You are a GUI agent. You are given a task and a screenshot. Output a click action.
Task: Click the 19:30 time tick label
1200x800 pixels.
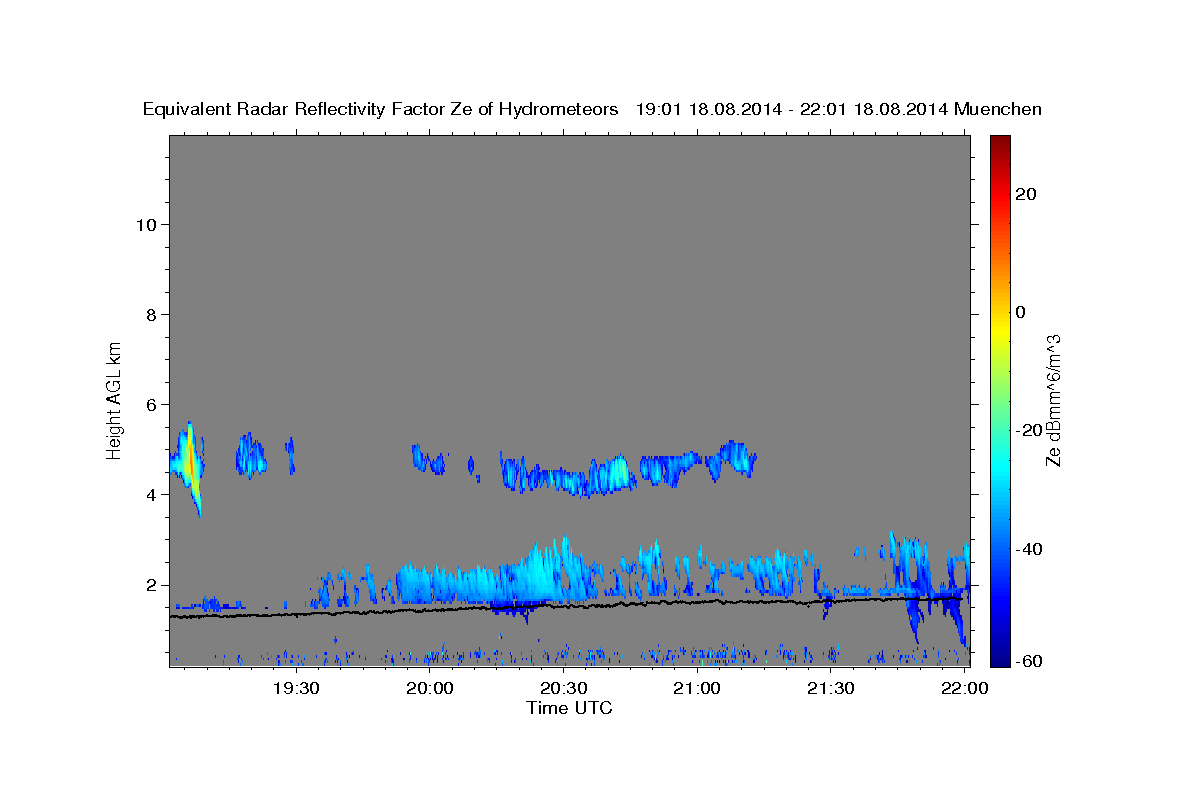pyautogui.click(x=297, y=688)
